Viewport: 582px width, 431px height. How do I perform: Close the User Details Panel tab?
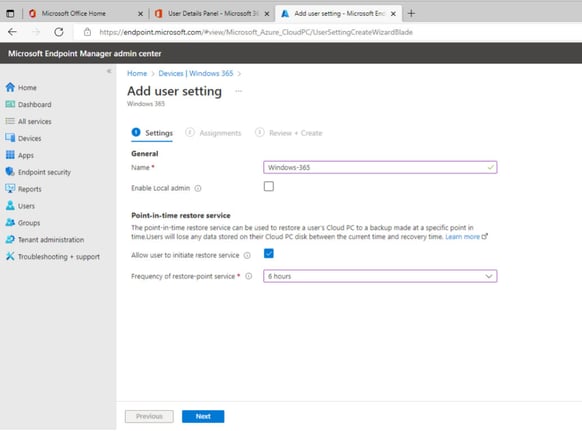tap(267, 14)
